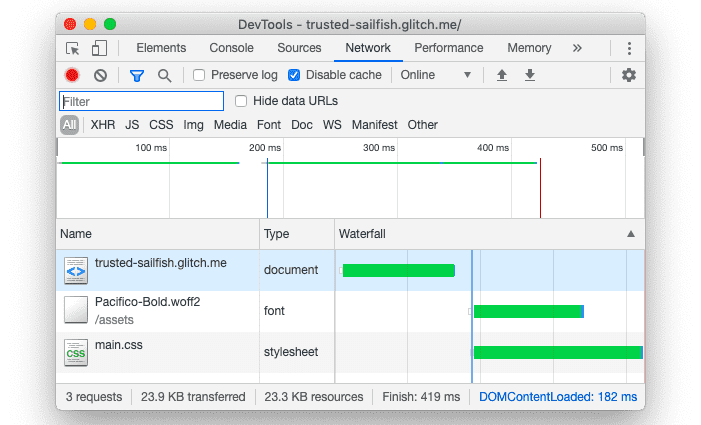Open the Sources tab
Screen dimensions: 701x425
[299, 48]
